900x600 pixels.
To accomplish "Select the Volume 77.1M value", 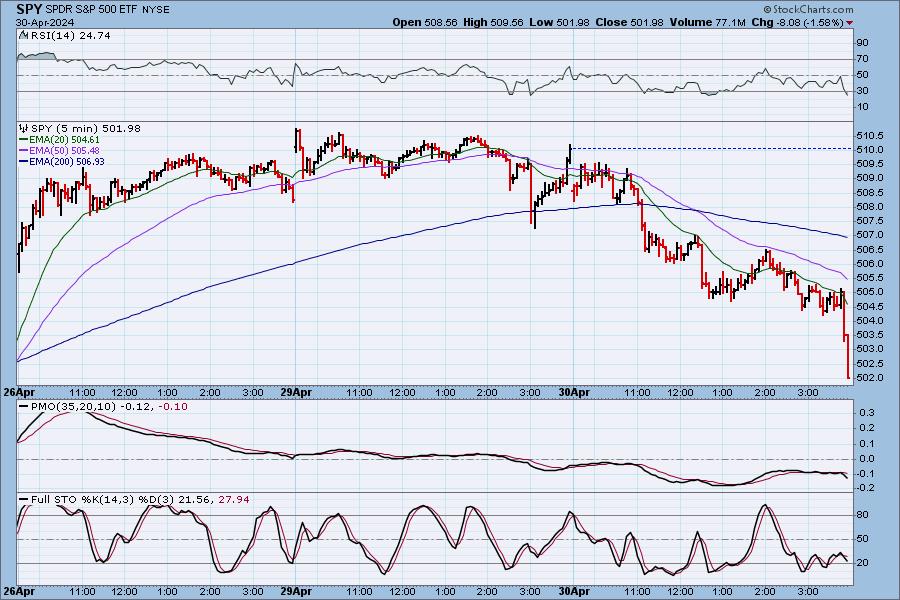I will click(707, 22).
